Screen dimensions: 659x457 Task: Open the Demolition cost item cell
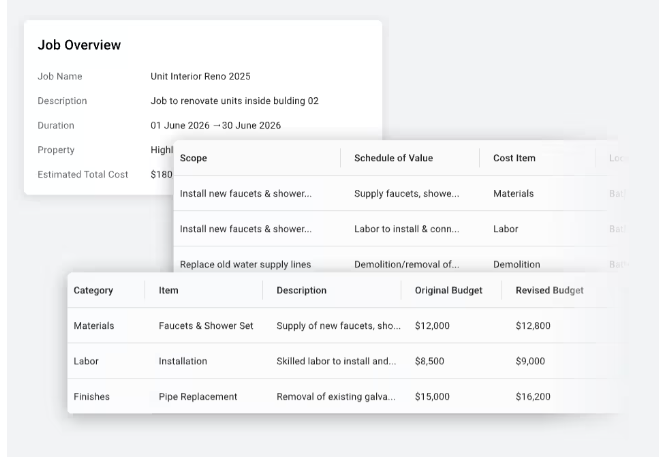click(x=516, y=265)
